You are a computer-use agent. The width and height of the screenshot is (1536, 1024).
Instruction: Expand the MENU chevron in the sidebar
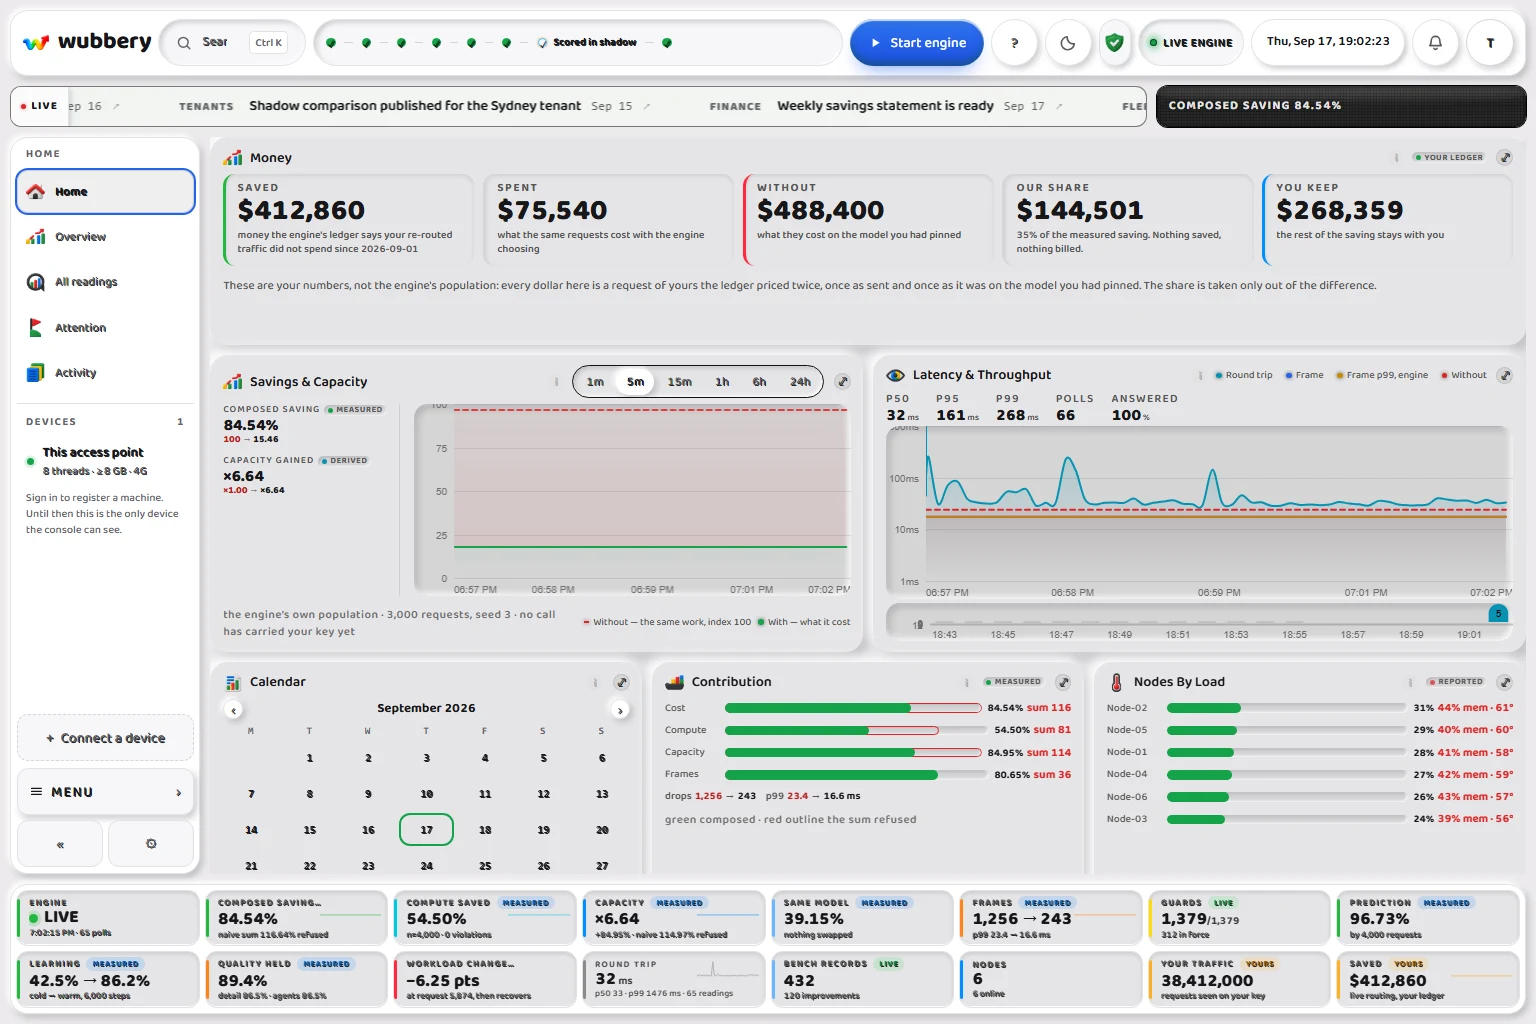[x=179, y=793]
